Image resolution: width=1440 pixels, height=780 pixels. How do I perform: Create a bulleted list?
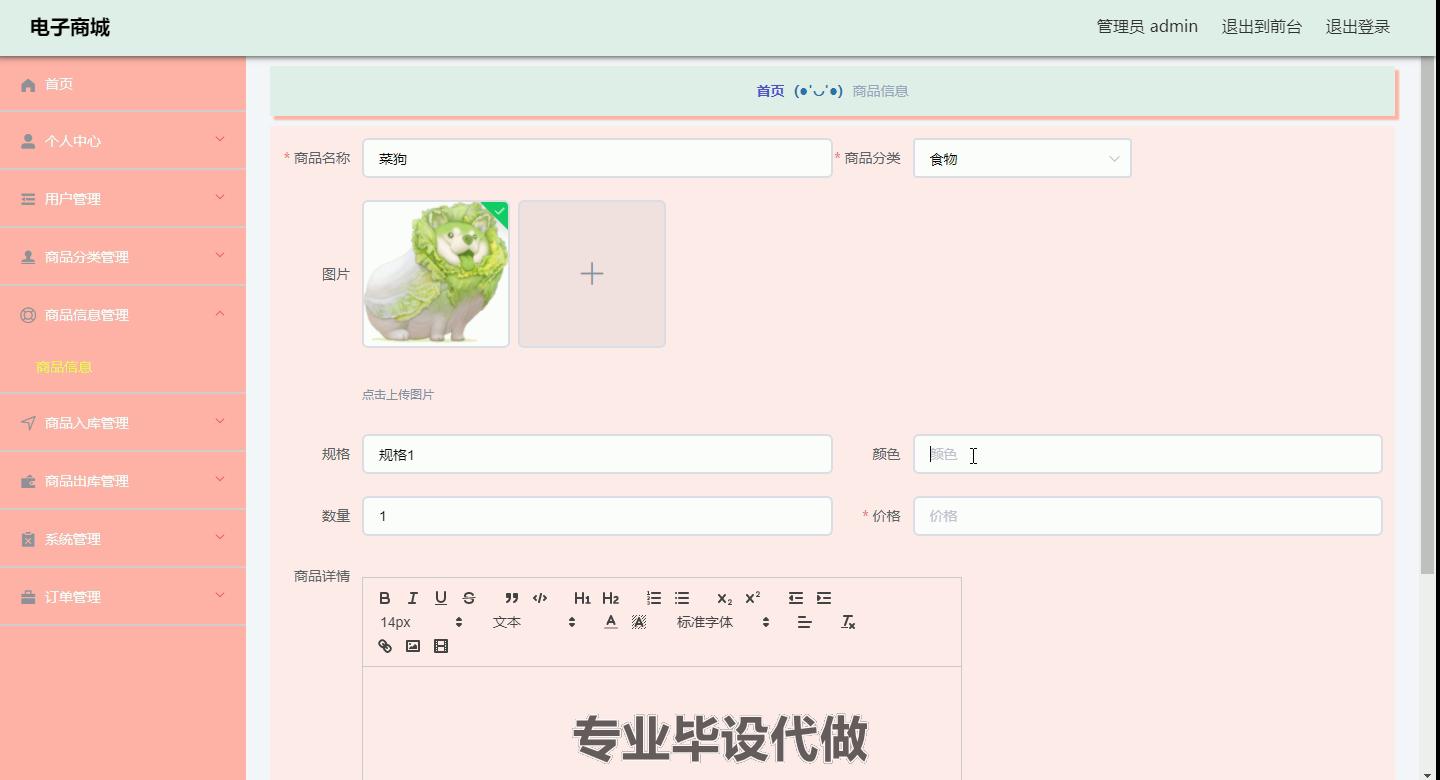click(x=682, y=598)
